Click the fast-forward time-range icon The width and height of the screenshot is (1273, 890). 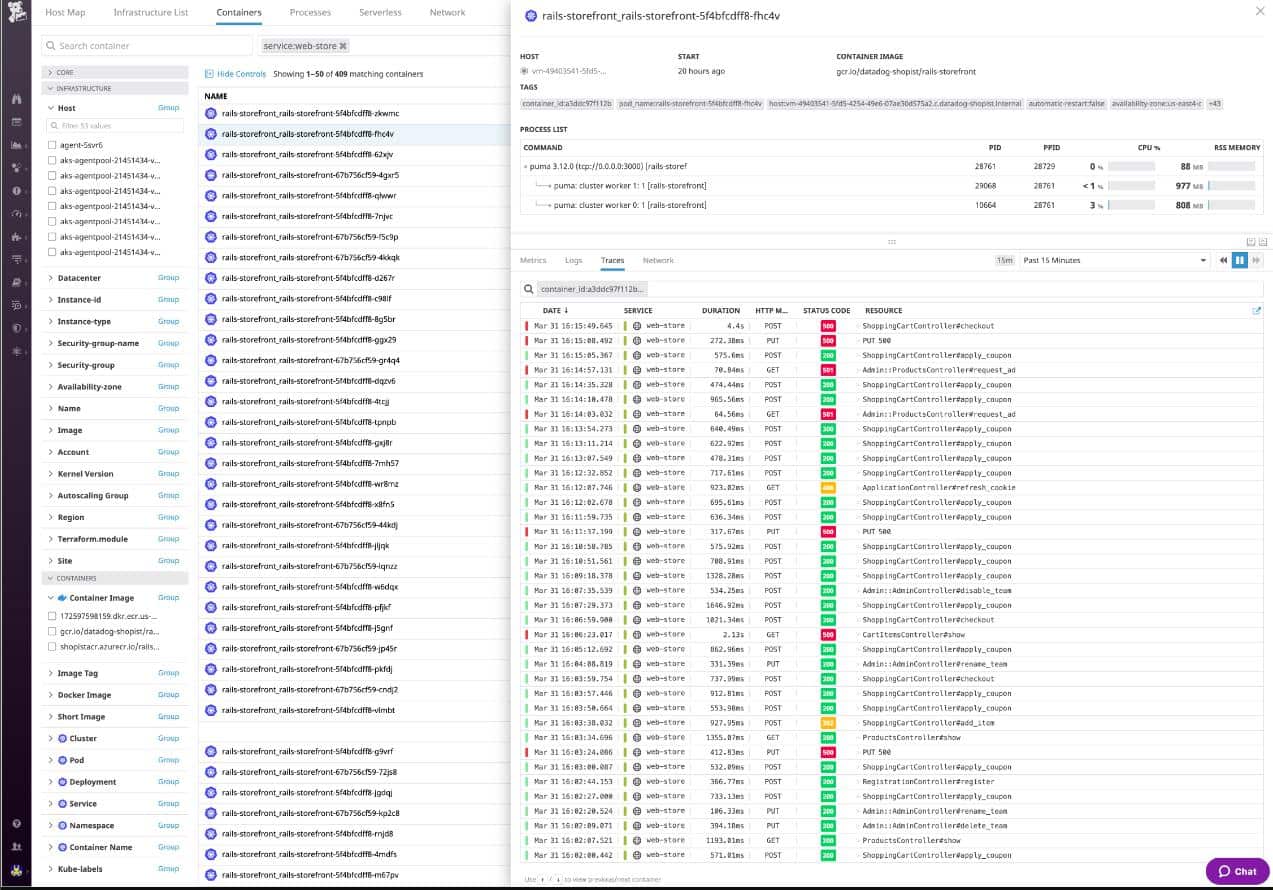[1256, 260]
